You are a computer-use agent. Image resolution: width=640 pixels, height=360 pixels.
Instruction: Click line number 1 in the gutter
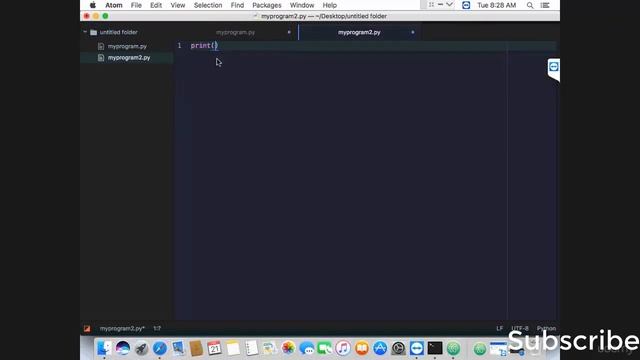(179, 45)
